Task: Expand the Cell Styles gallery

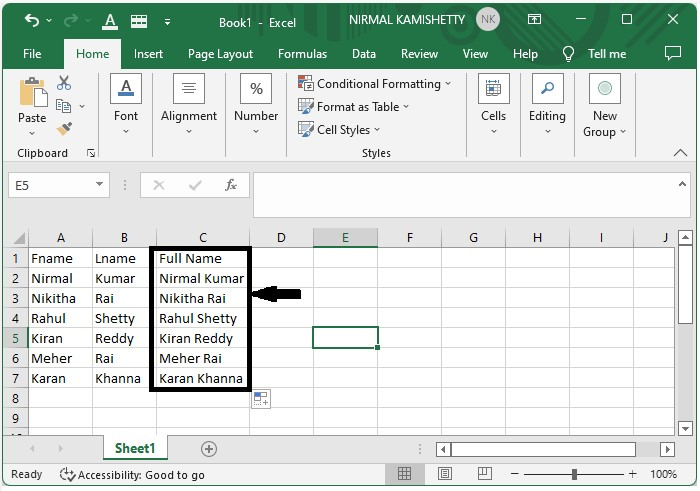Action: [x=340, y=129]
